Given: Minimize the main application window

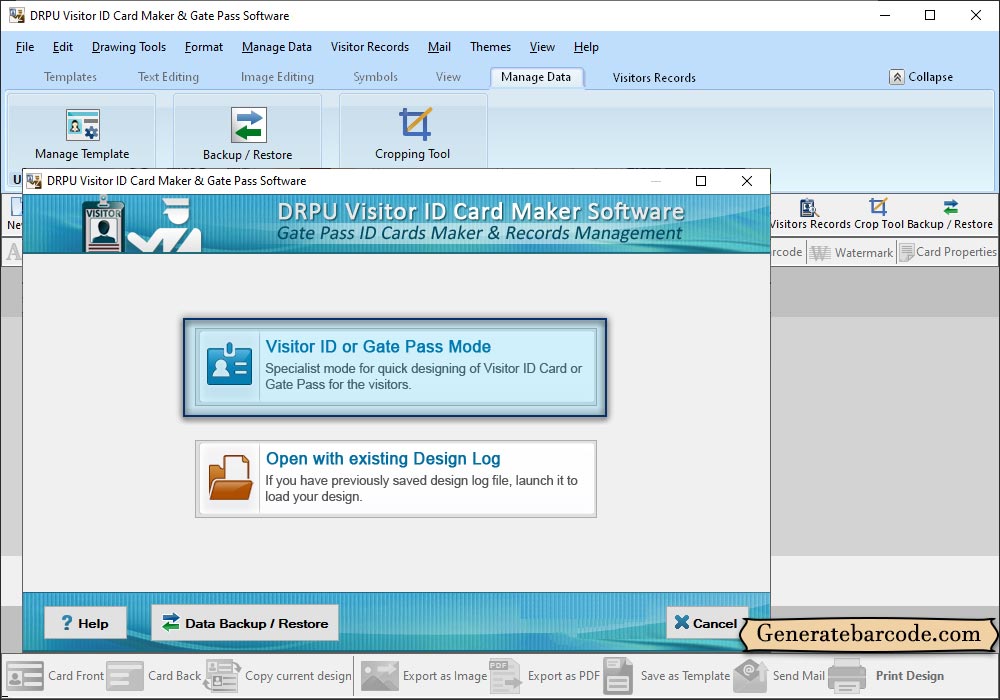Looking at the screenshot, I should pyautogui.click(x=885, y=15).
